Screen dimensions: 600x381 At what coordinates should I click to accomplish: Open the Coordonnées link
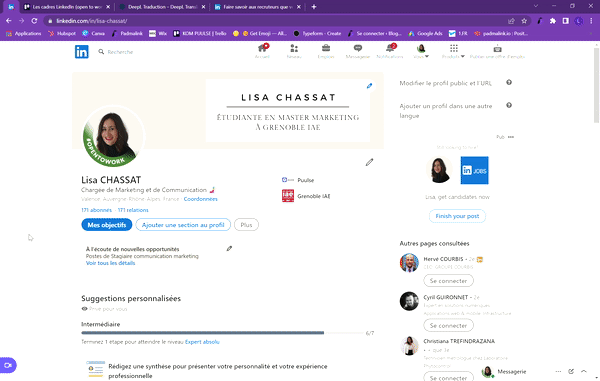coord(201,199)
